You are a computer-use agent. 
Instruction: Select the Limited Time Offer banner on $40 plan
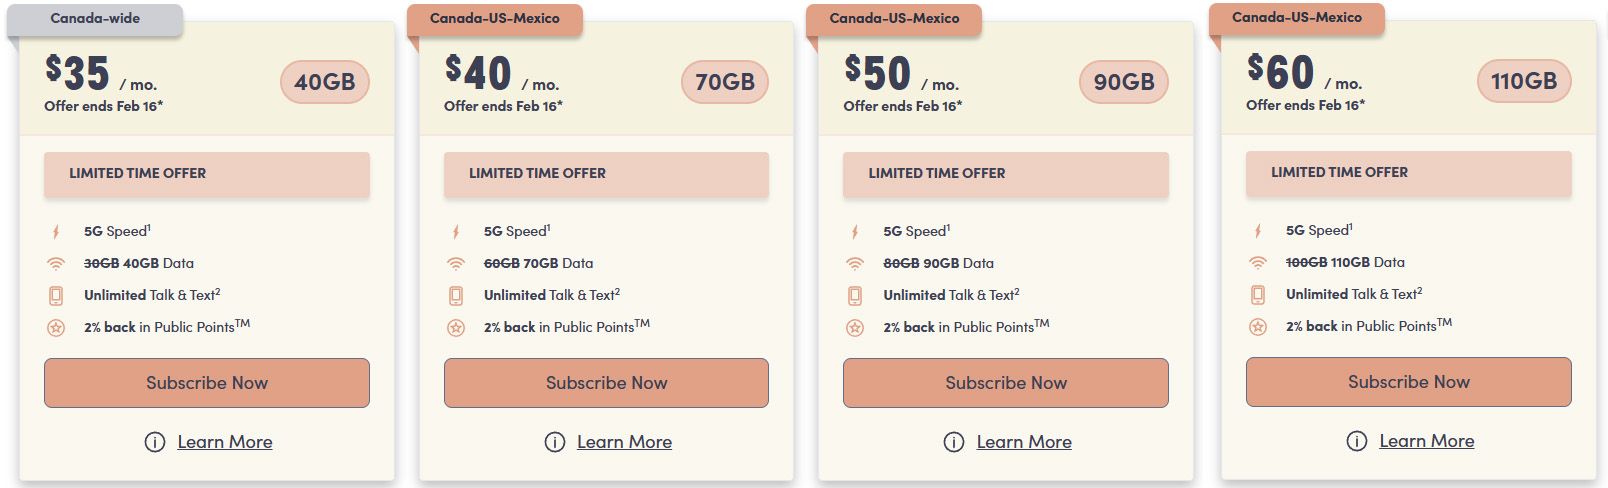[606, 174]
